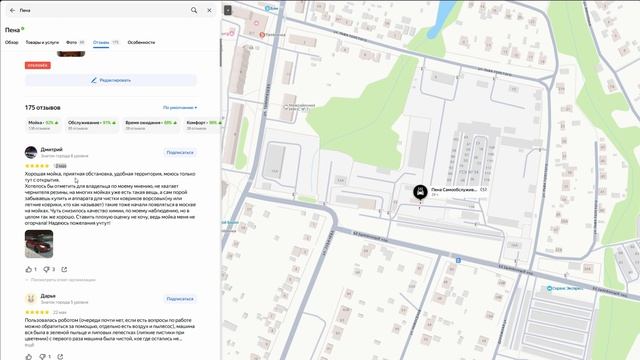The image size is (640, 360).
Task: Click the back arrow in search bar
Action: click(x=12, y=10)
